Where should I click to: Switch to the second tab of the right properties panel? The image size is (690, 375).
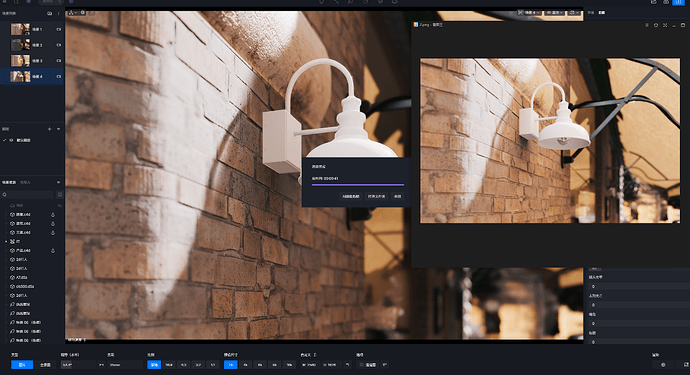coord(602,13)
